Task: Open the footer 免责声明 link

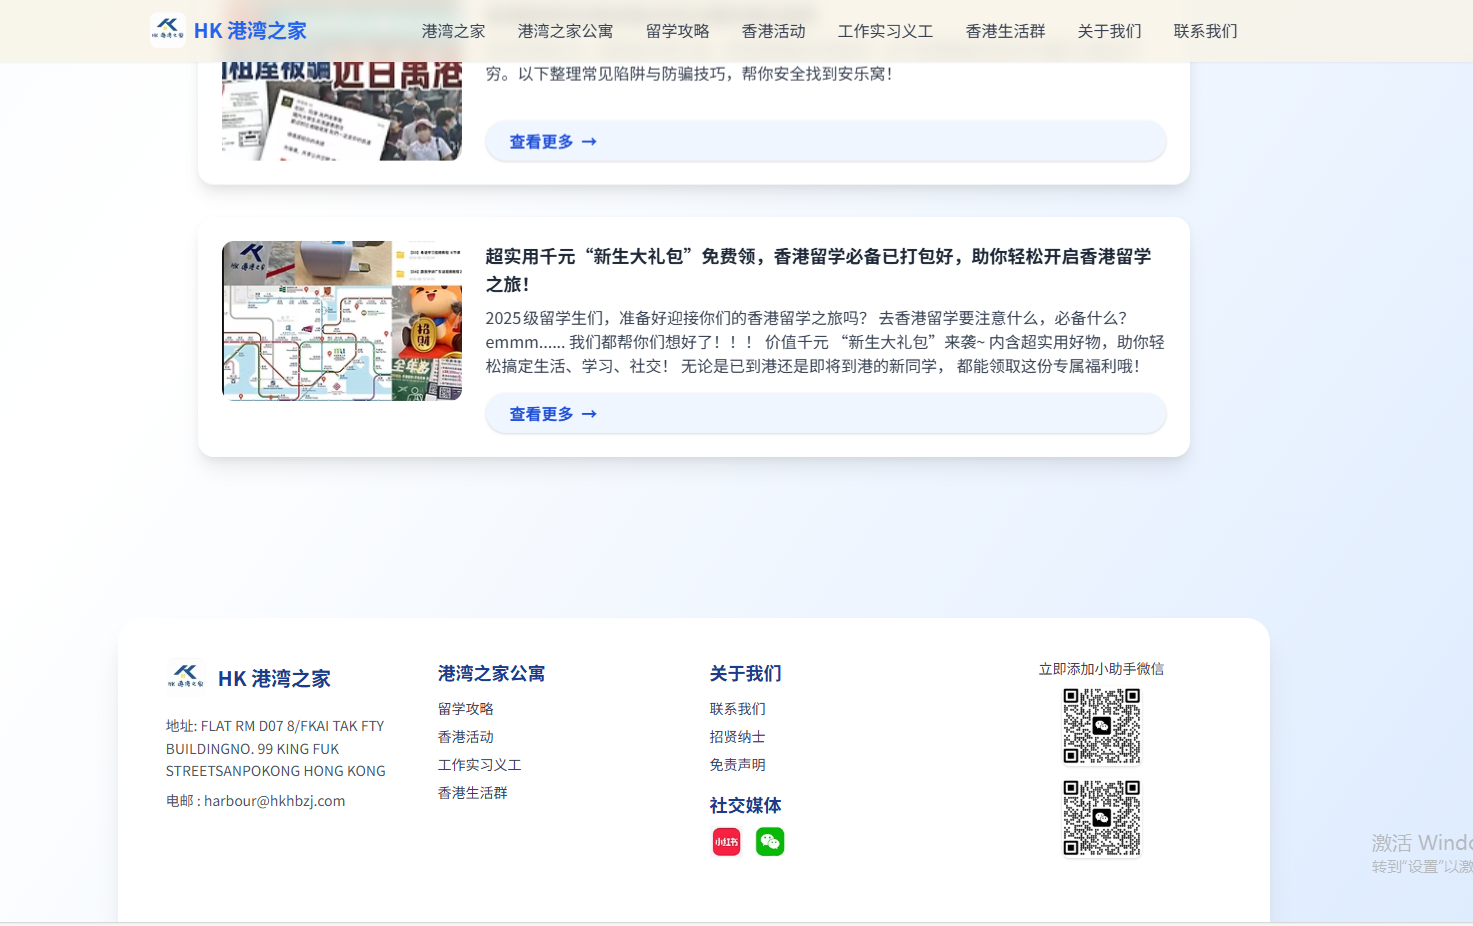Action: (738, 764)
